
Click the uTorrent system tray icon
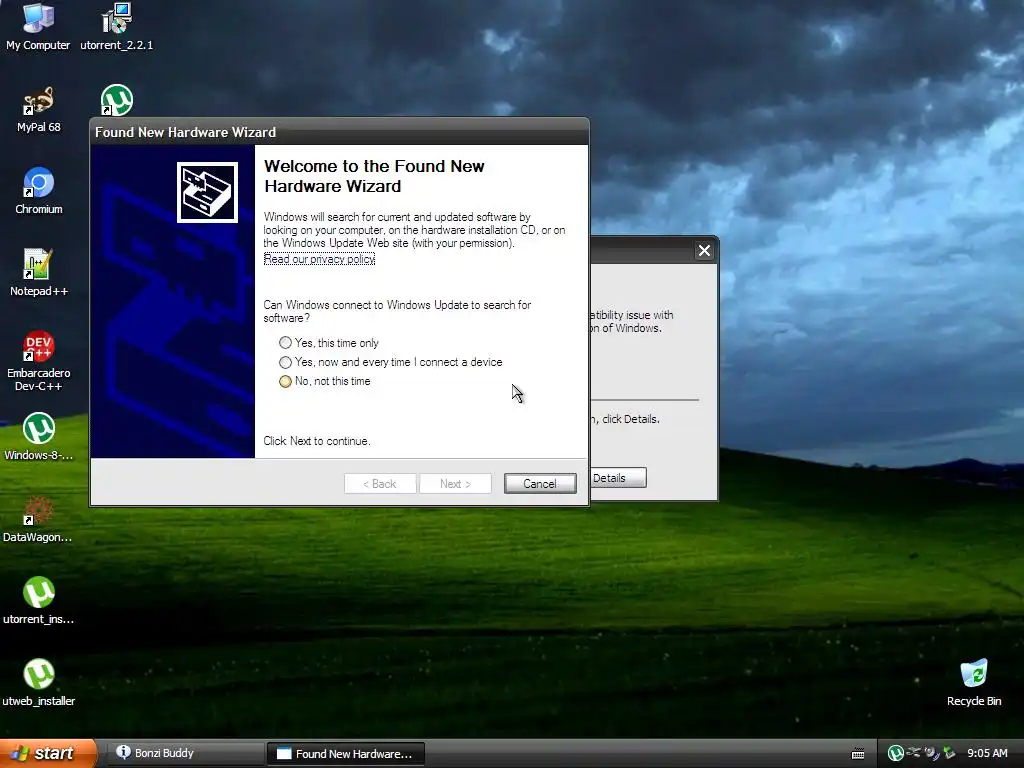click(x=895, y=753)
